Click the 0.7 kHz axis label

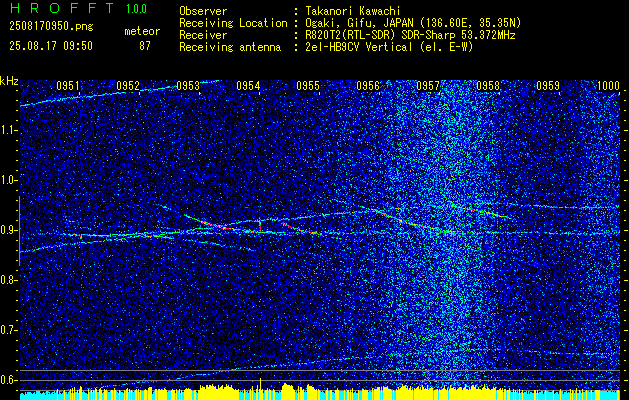[7, 330]
